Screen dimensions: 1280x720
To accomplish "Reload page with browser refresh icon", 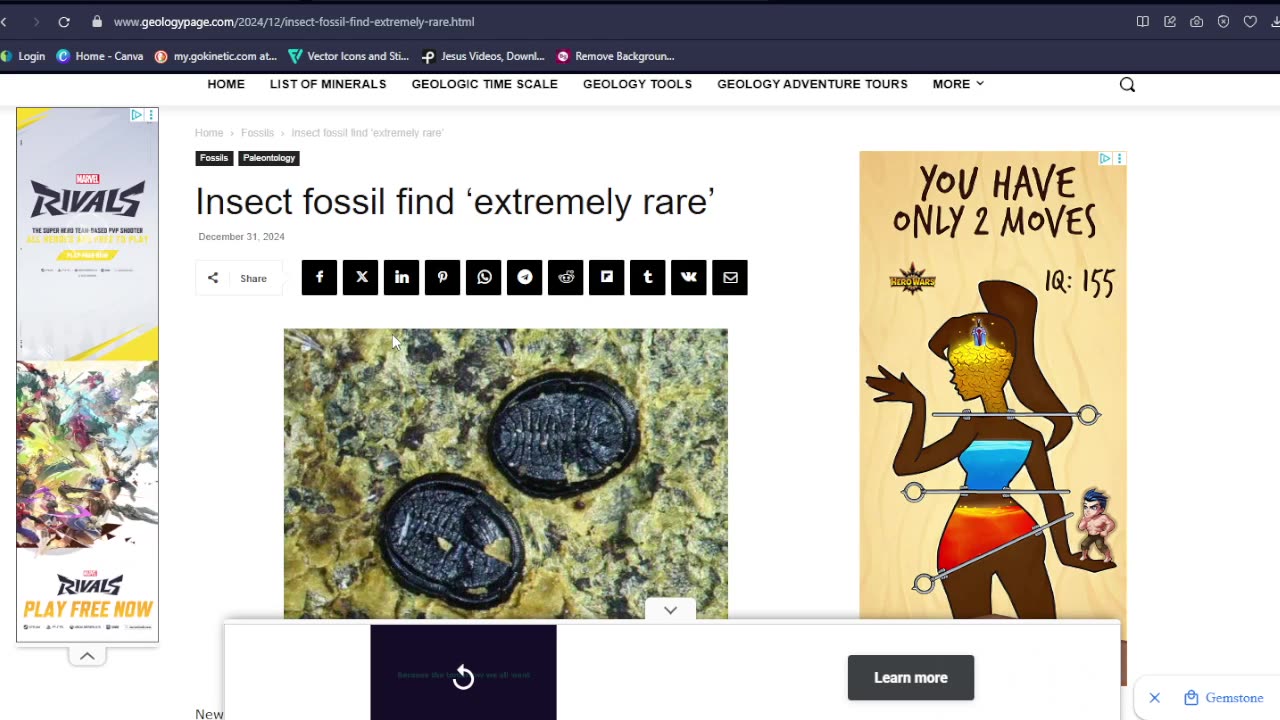I will pos(64,21).
